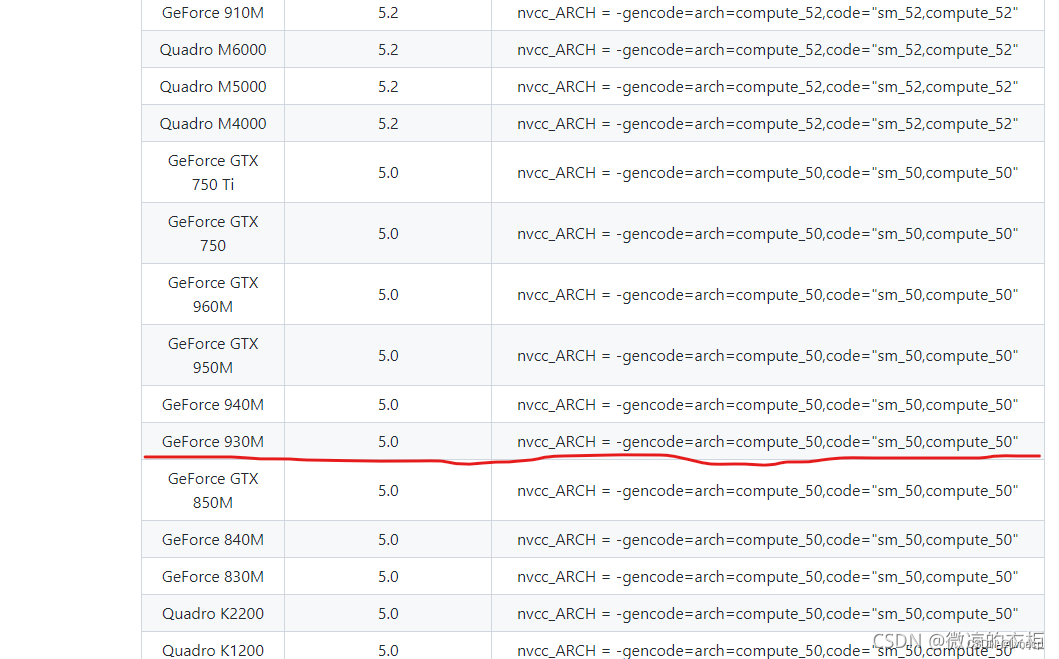Viewport: 1059px width, 659px height.
Task: Click nvcc_ARCH string in GeForce 930M row
Action: [767, 443]
